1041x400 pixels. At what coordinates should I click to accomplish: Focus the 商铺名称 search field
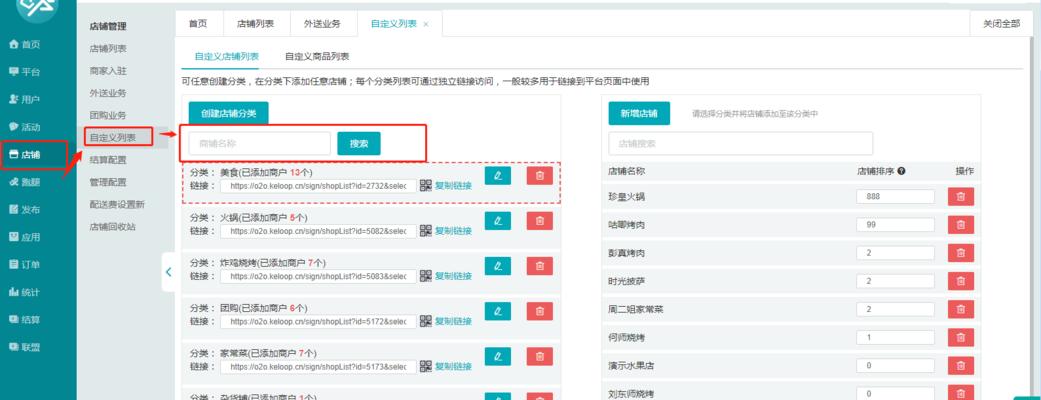(x=260, y=144)
